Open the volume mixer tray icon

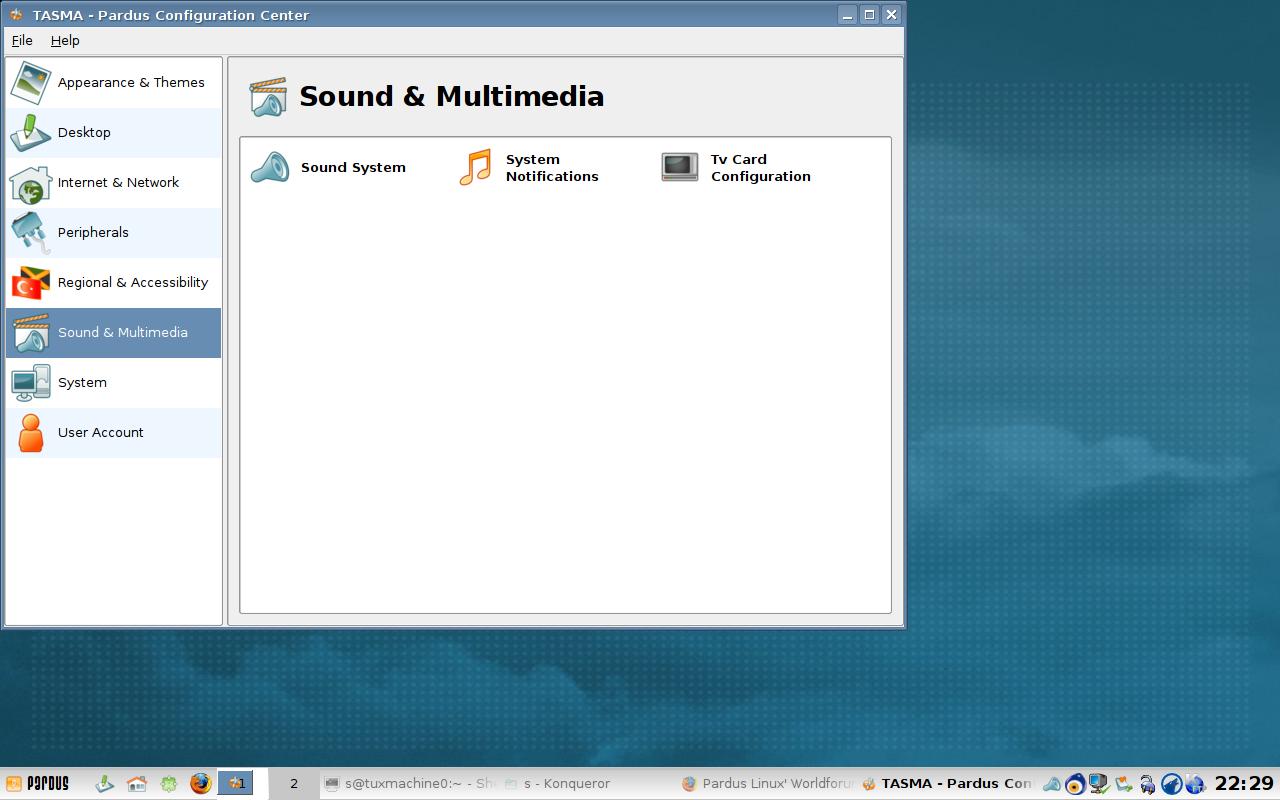[x=1051, y=784]
